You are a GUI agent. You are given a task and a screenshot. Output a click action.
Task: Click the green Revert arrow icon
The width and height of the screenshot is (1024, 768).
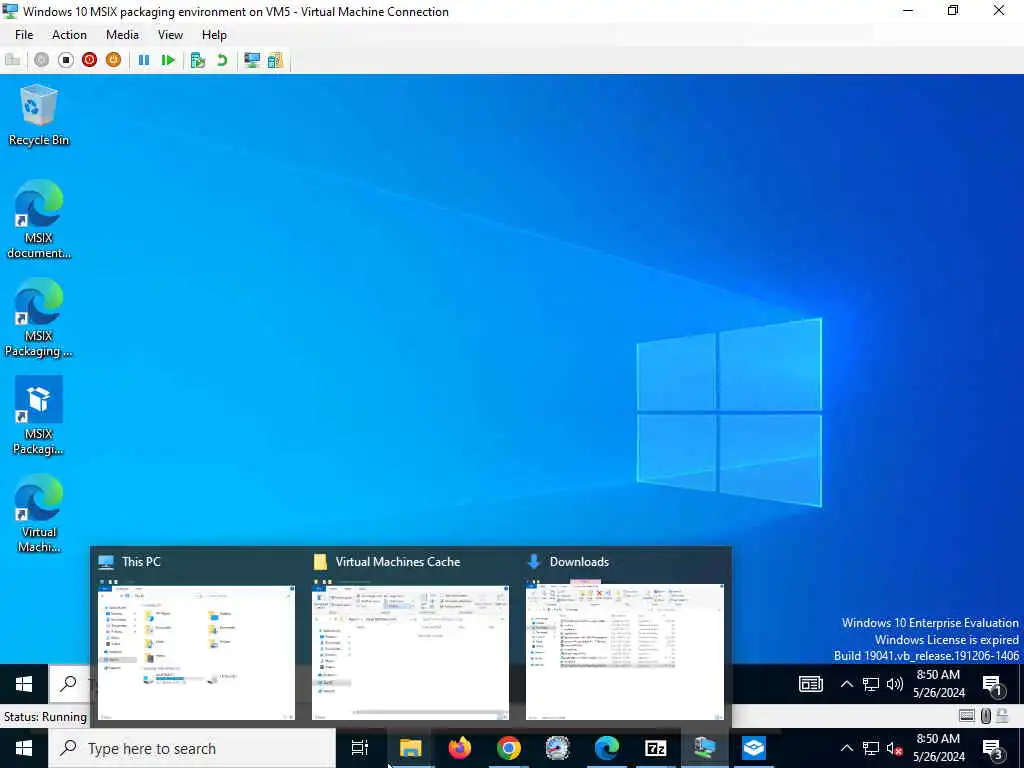pos(222,60)
